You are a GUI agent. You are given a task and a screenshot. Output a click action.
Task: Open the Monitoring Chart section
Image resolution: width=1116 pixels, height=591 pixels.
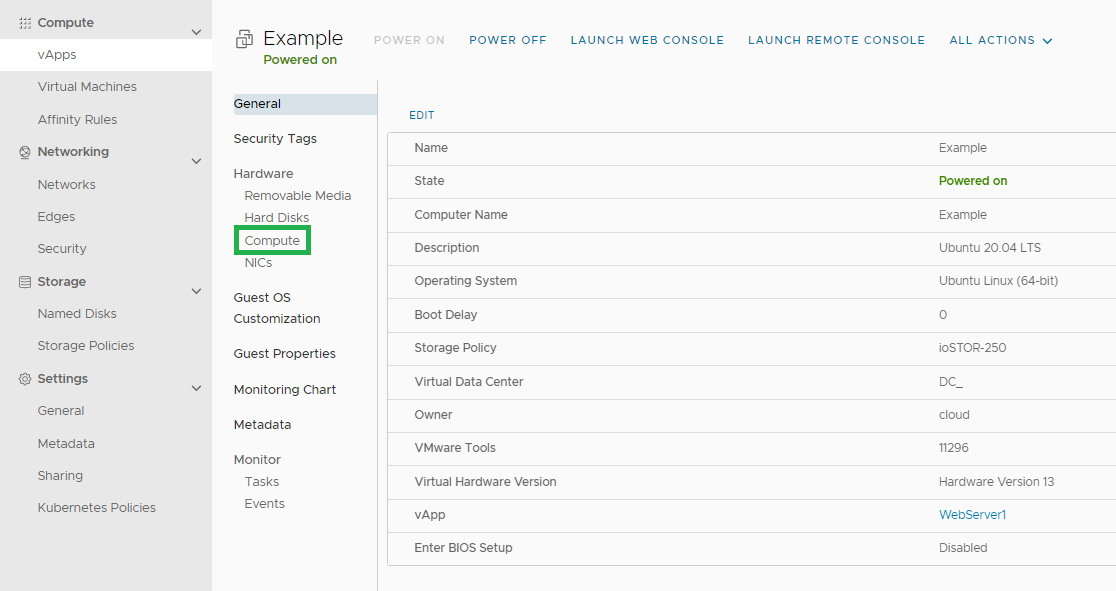pos(285,389)
